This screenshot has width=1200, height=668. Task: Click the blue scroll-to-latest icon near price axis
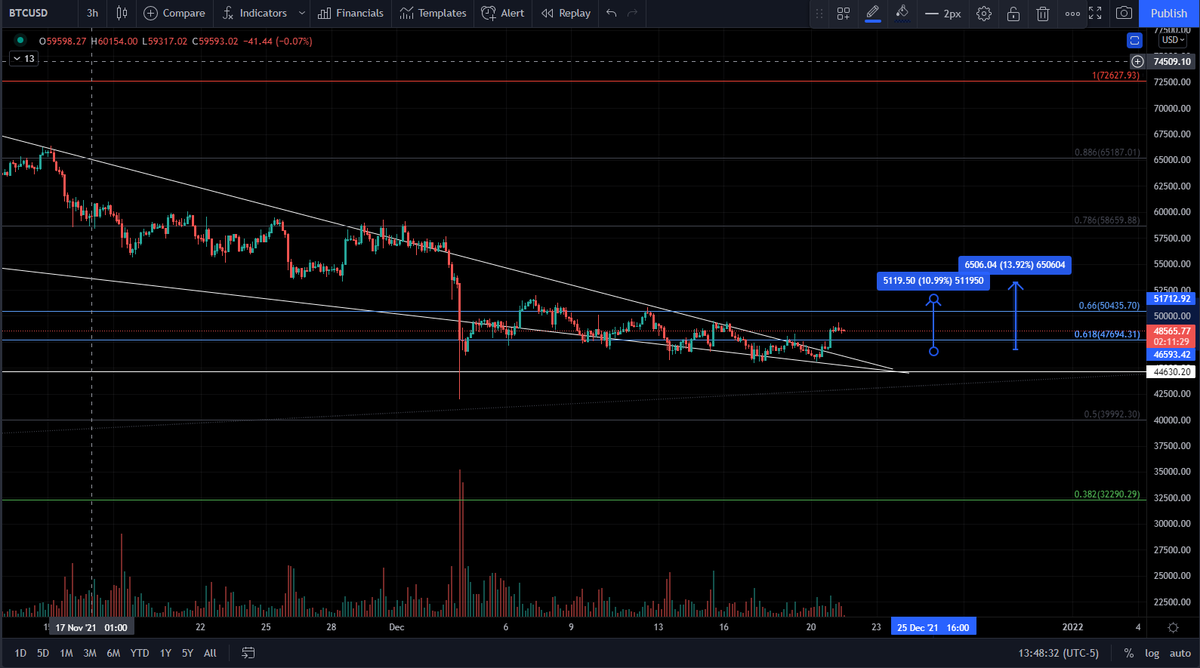[1134, 41]
